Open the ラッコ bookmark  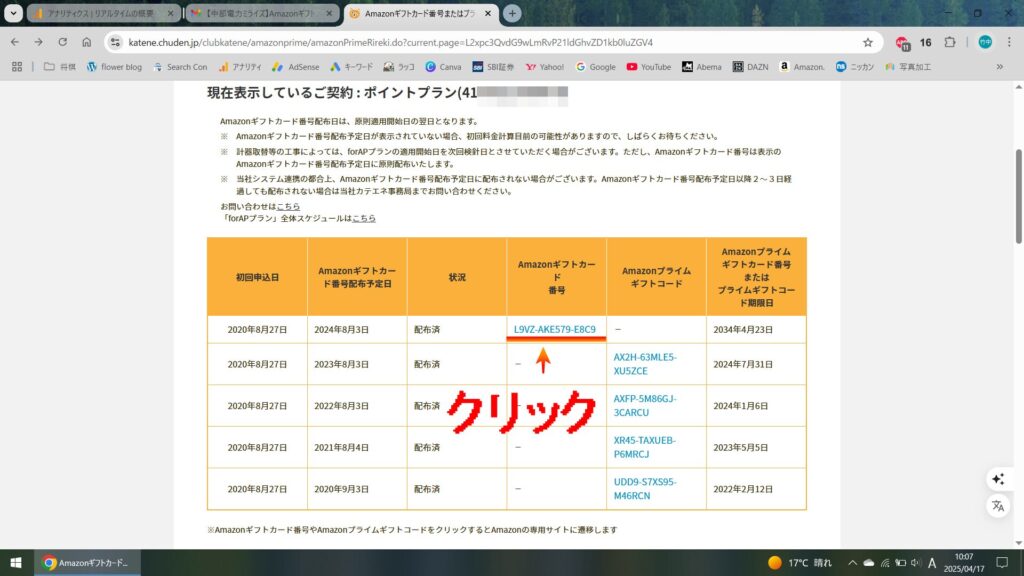(399, 67)
